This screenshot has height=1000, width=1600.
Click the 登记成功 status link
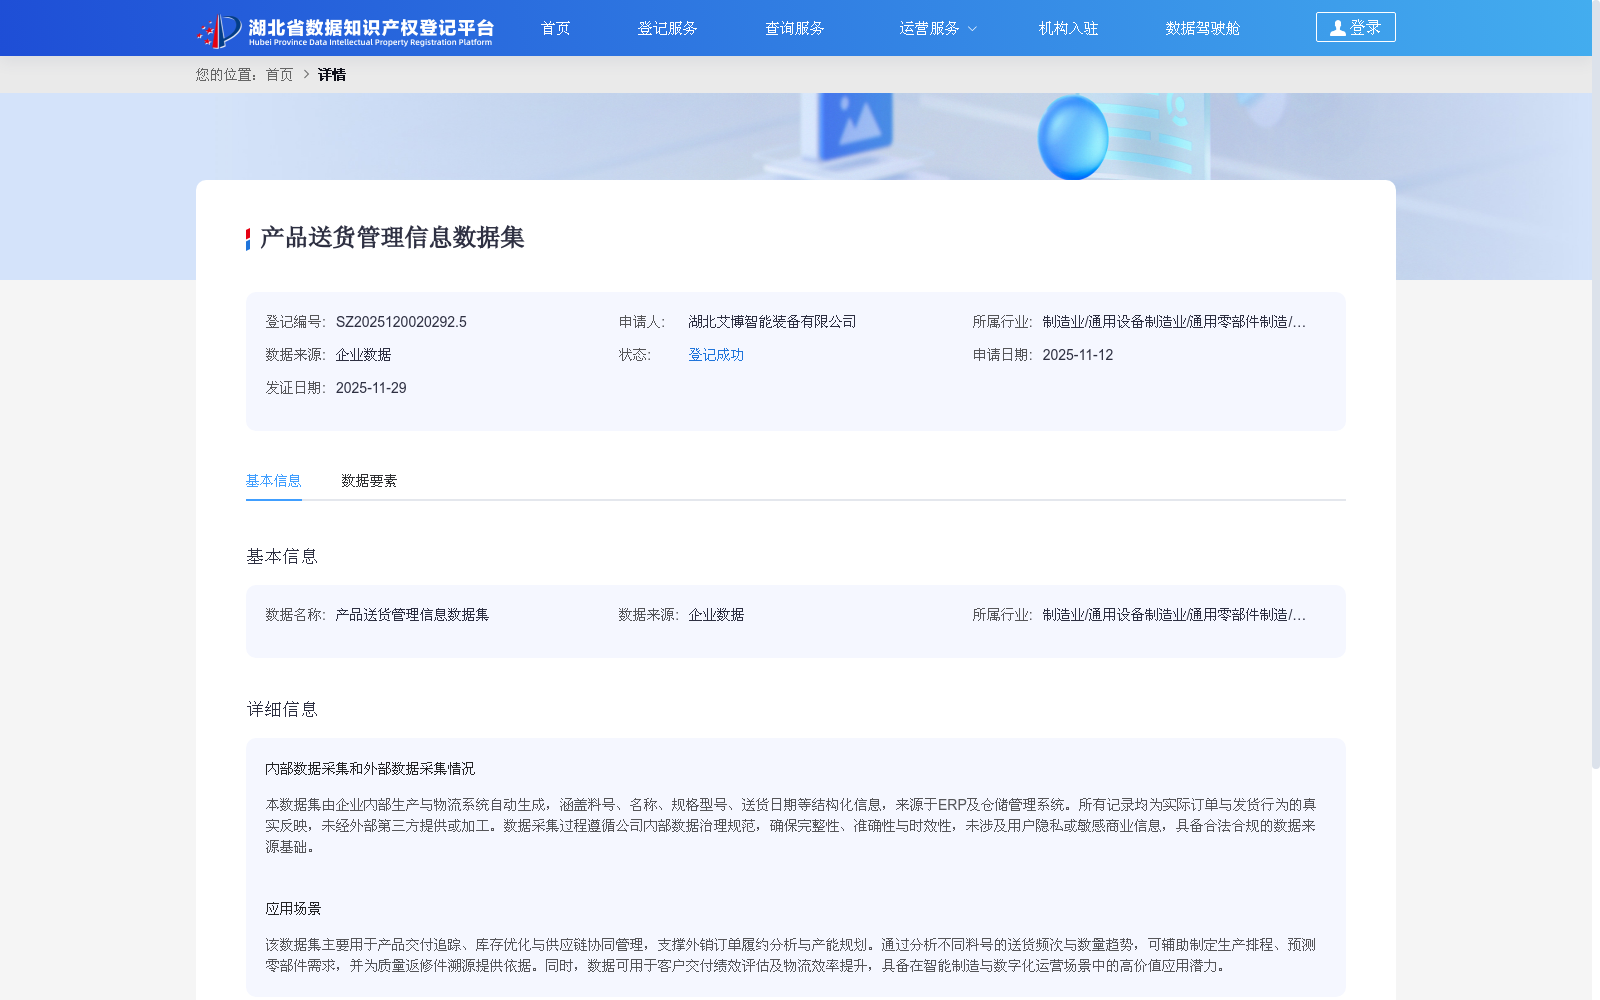click(x=716, y=355)
